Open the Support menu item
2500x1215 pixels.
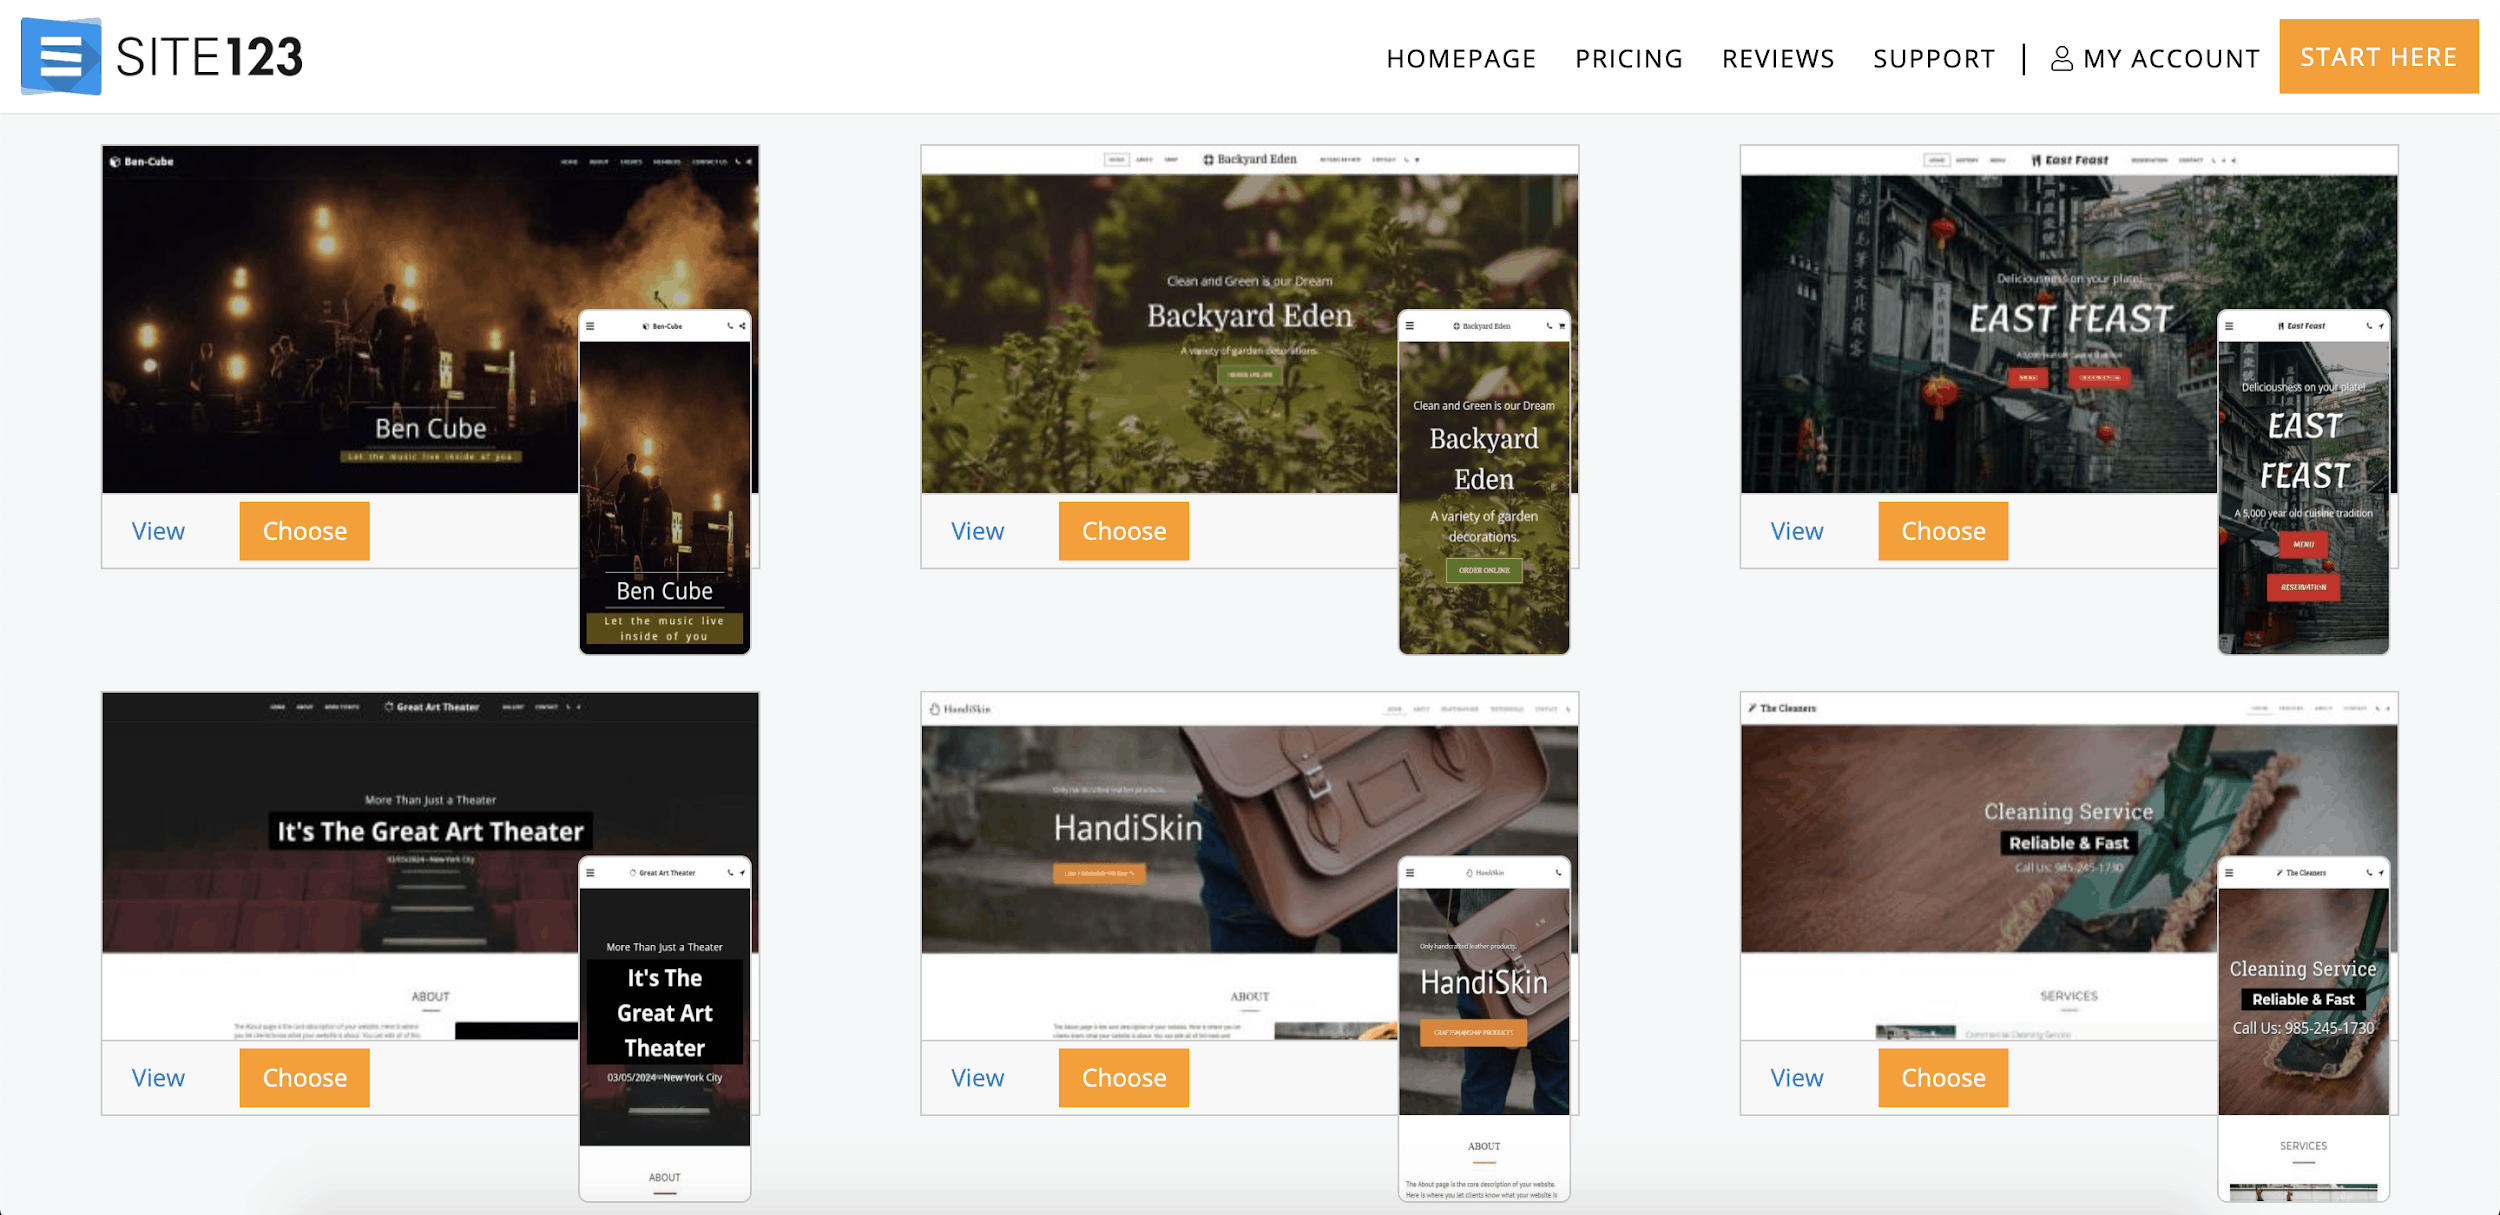point(1933,59)
